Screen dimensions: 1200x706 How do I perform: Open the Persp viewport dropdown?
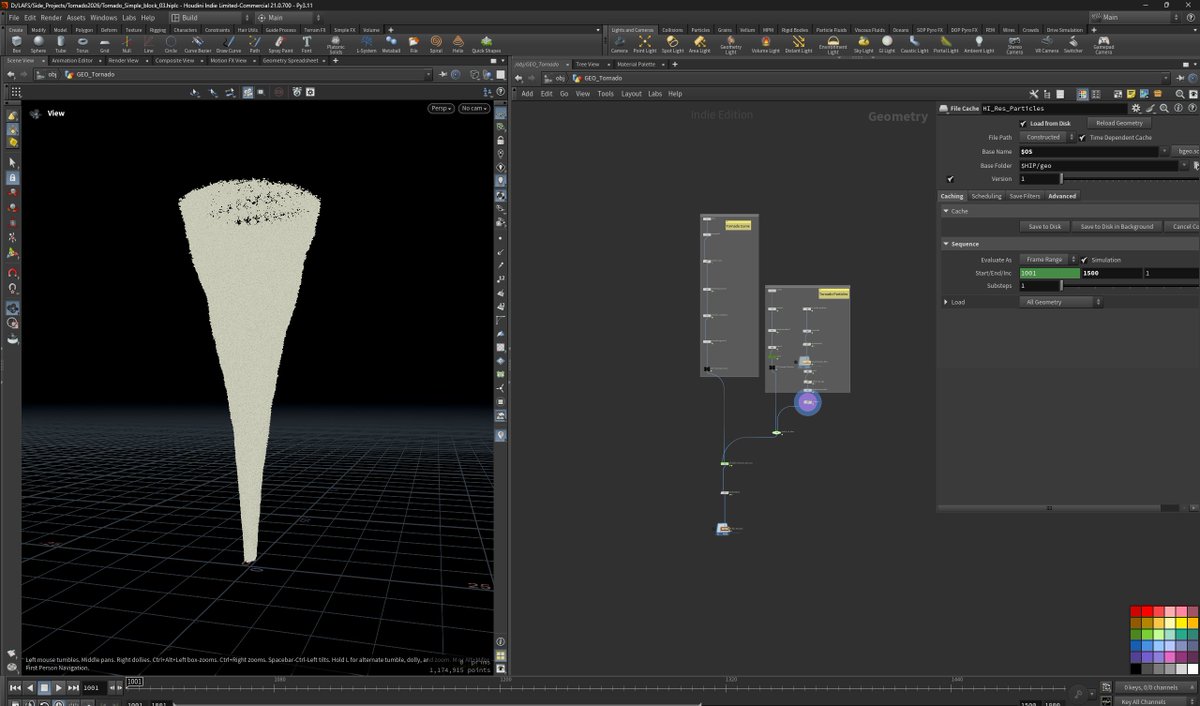(x=441, y=108)
